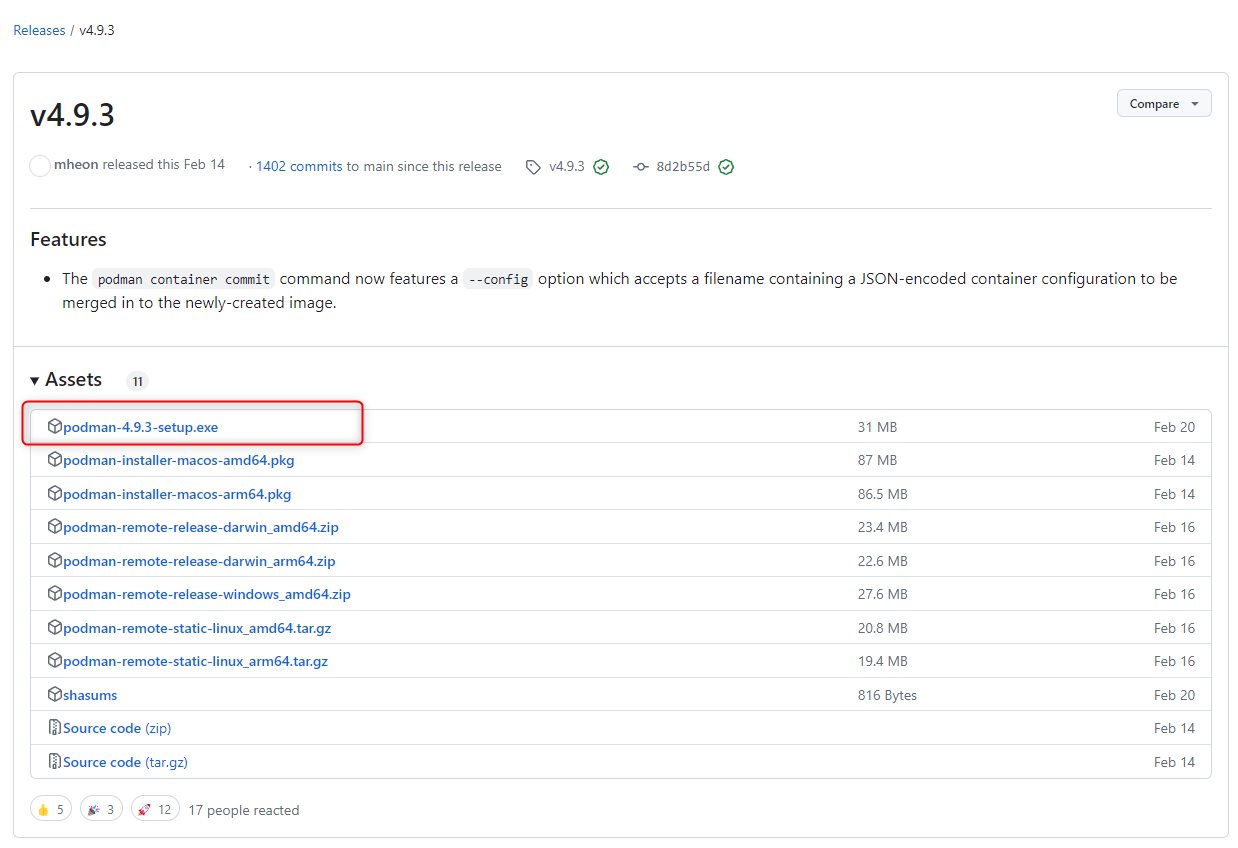The width and height of the screenshot is (1238, 848).
Task: Click the 17 people reacted text
Action: 243,810
